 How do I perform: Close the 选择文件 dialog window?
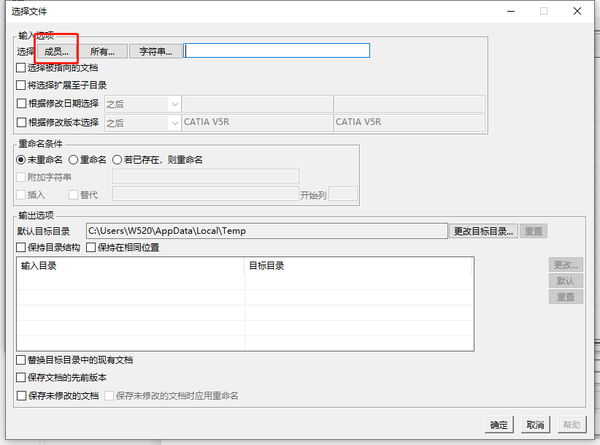(577, 11)
